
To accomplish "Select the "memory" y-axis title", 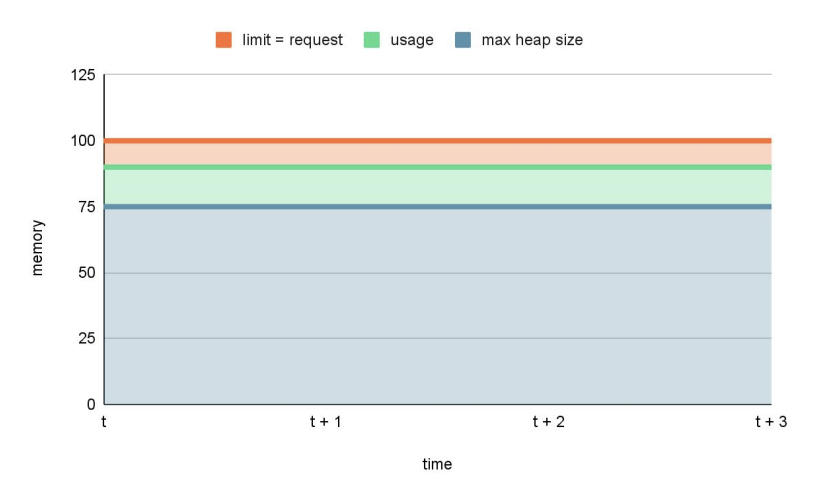I will coord(38,247).
